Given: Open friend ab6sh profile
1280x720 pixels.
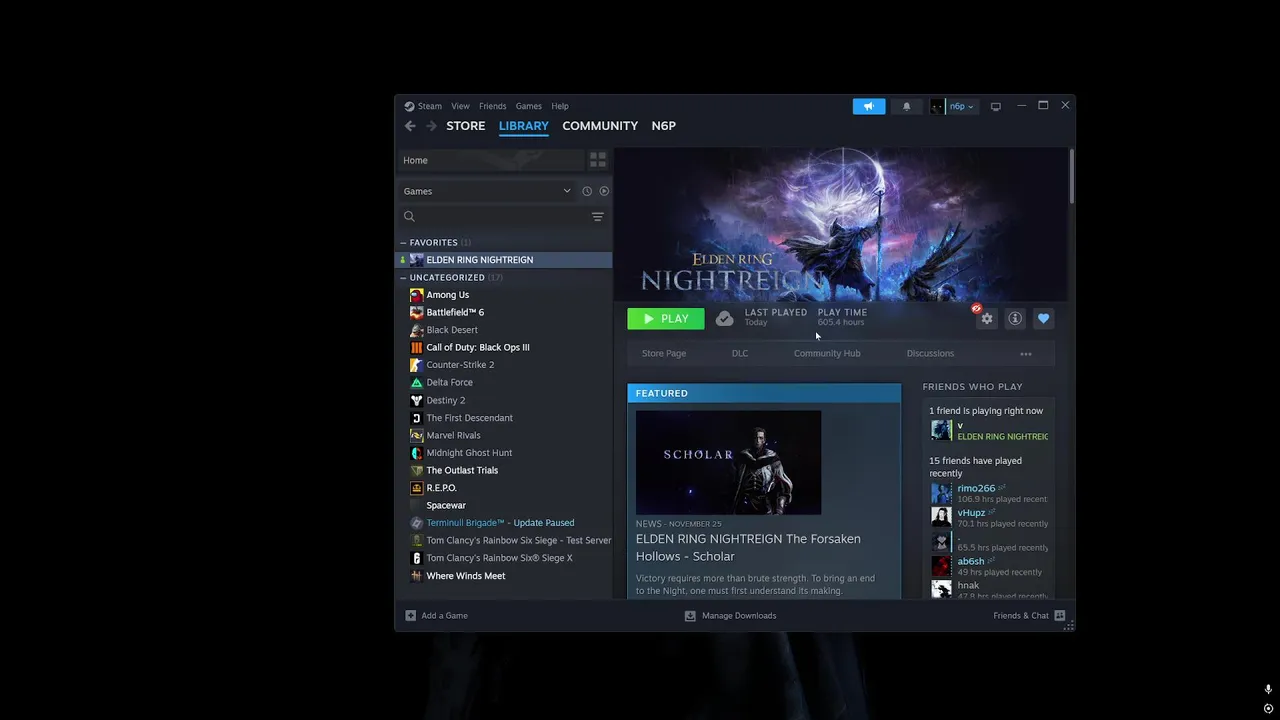Looking at the screenshot, I should [x=970, y=562].
